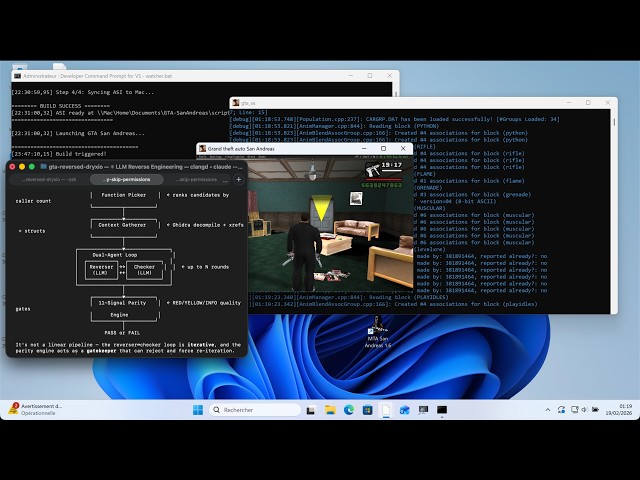Click the Reverser (LLM) diagram box
This screenshot has height=480, width=640.
pos(101,270)
